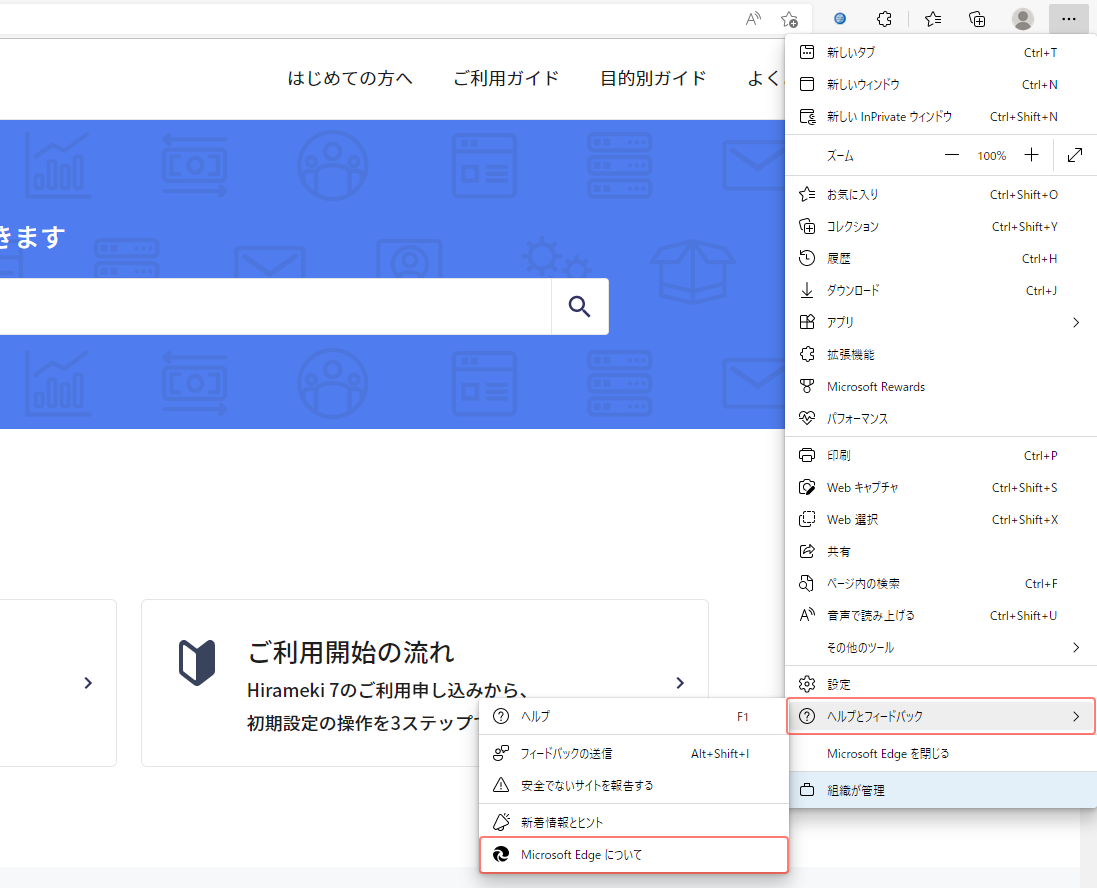Image resolution: width=1097 pixels, height=888 pixels.
Task: Open Microsoft Edge について
Action: tap(634, 855)
